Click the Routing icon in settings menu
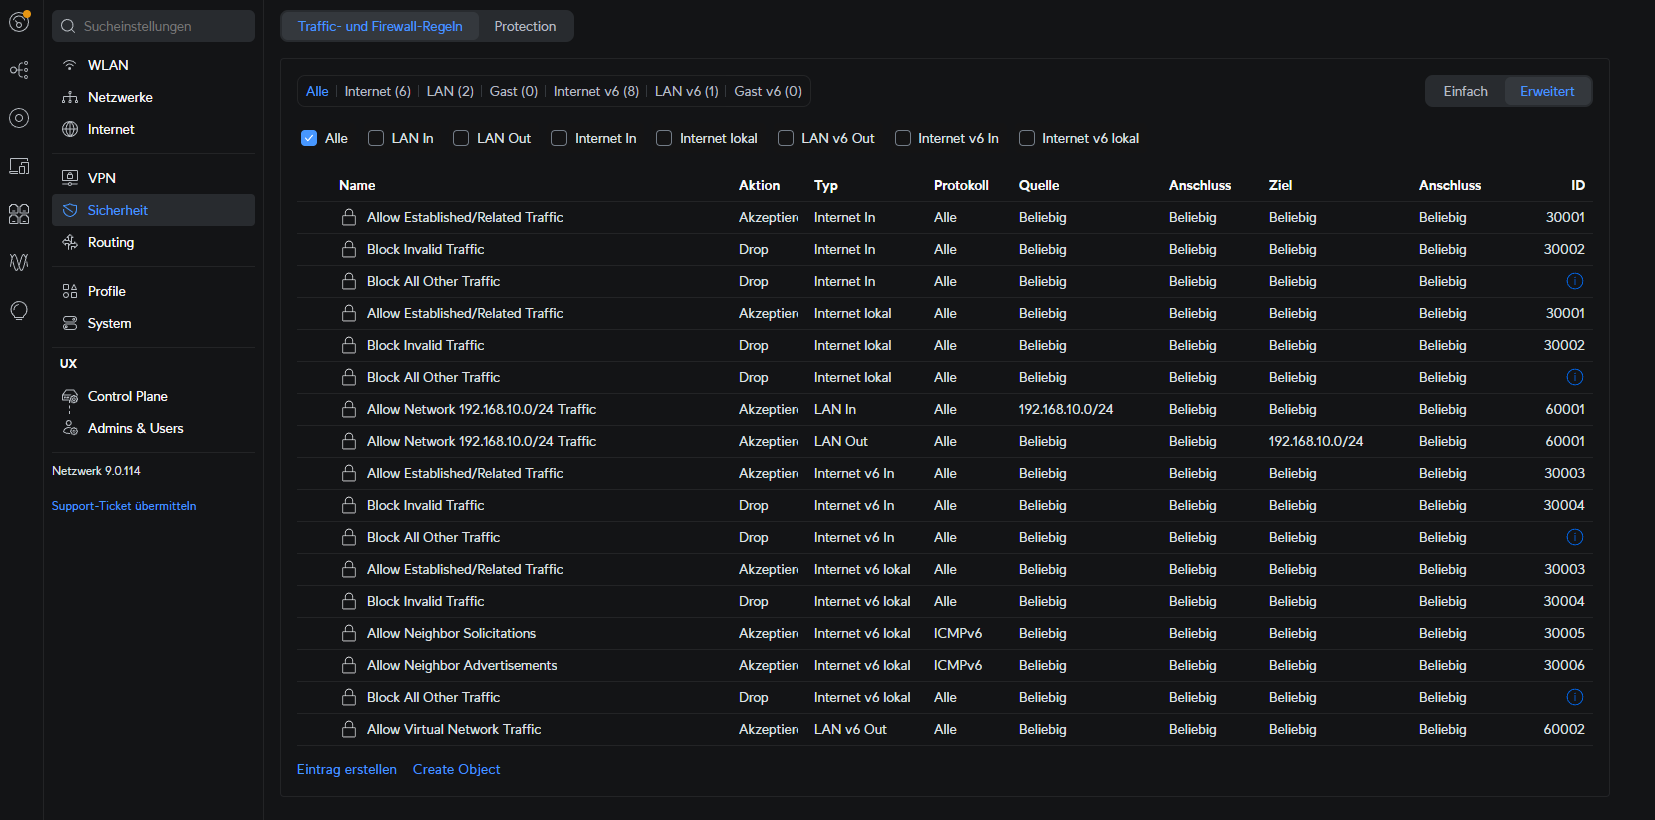 [70, 242]
